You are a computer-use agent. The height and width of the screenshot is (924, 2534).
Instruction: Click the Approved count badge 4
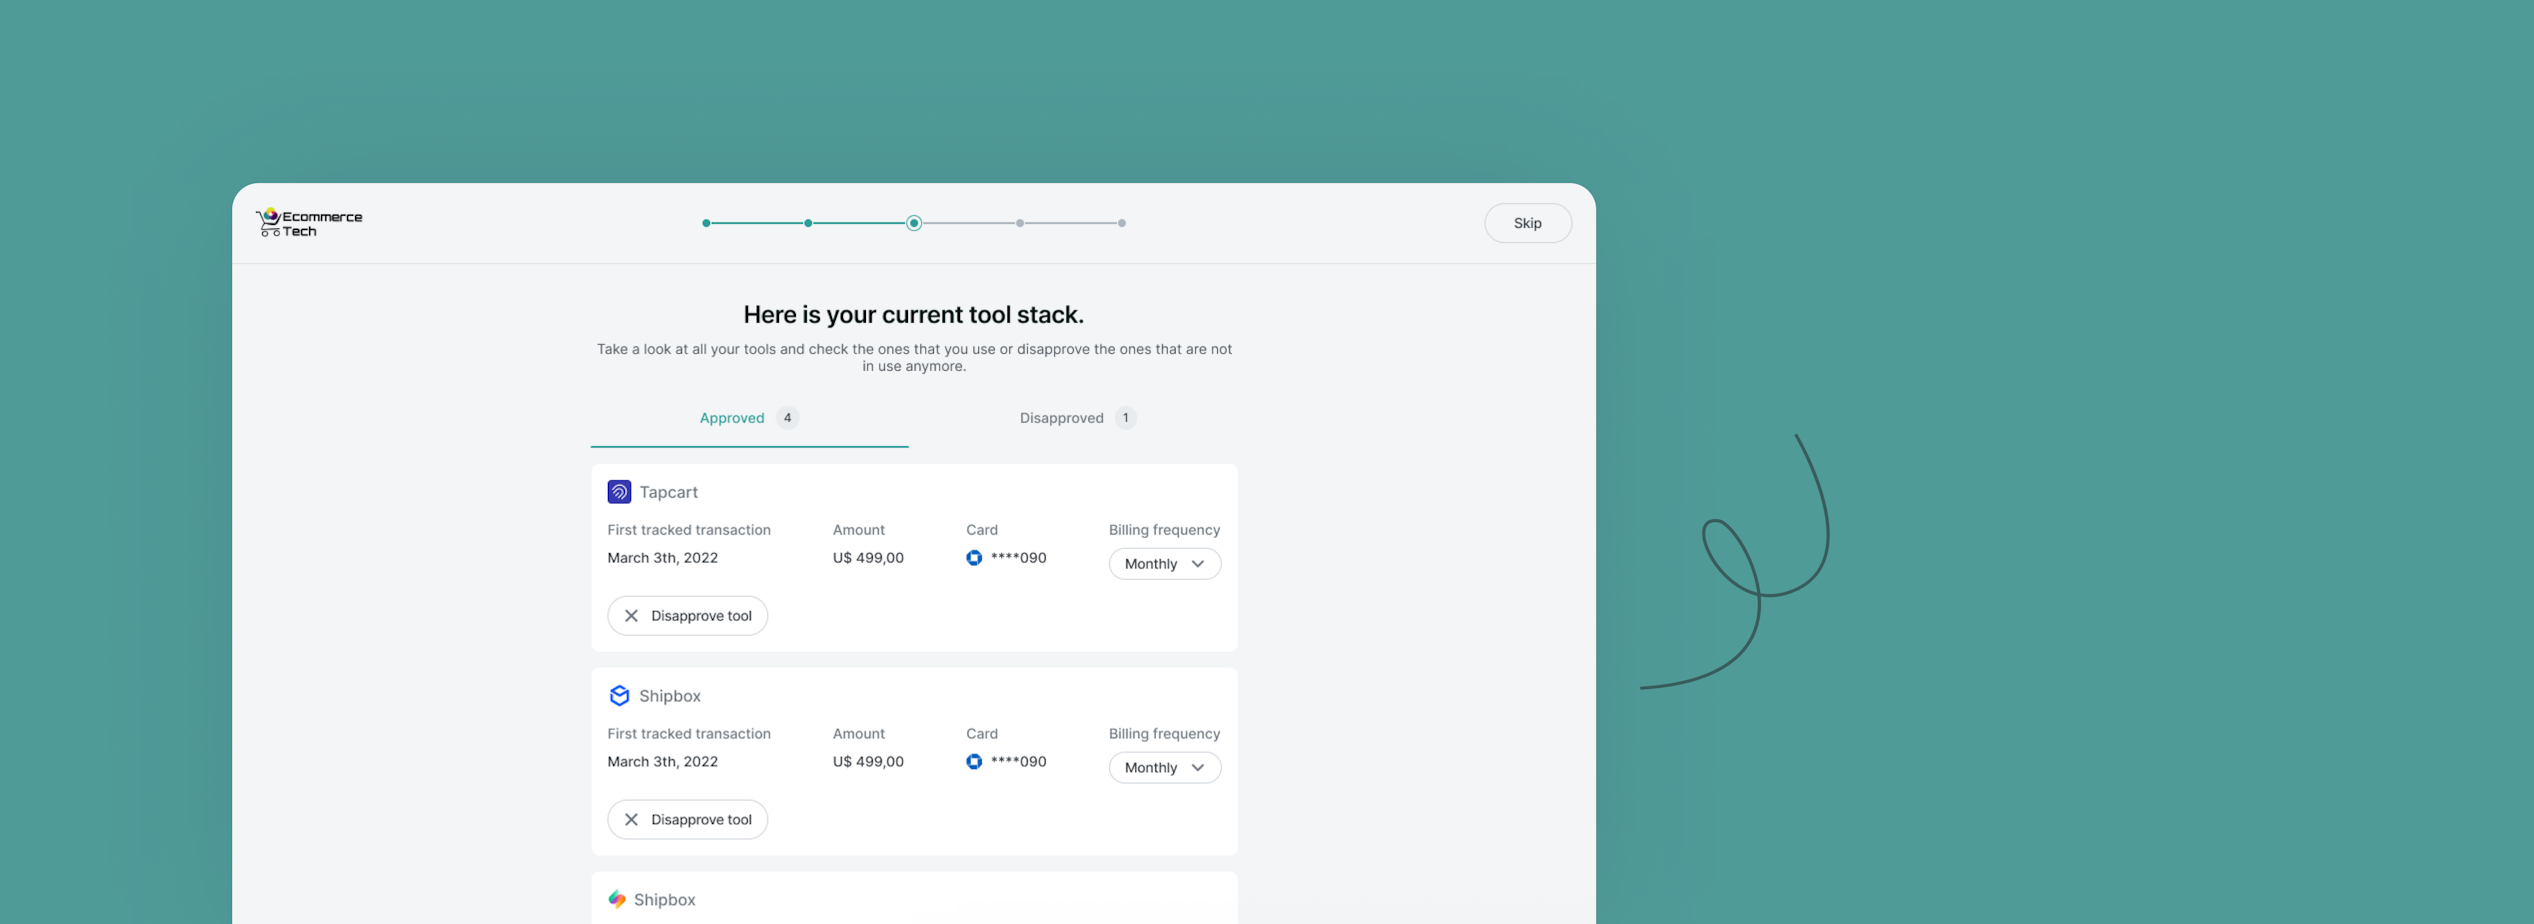click(x=787, y=418)
